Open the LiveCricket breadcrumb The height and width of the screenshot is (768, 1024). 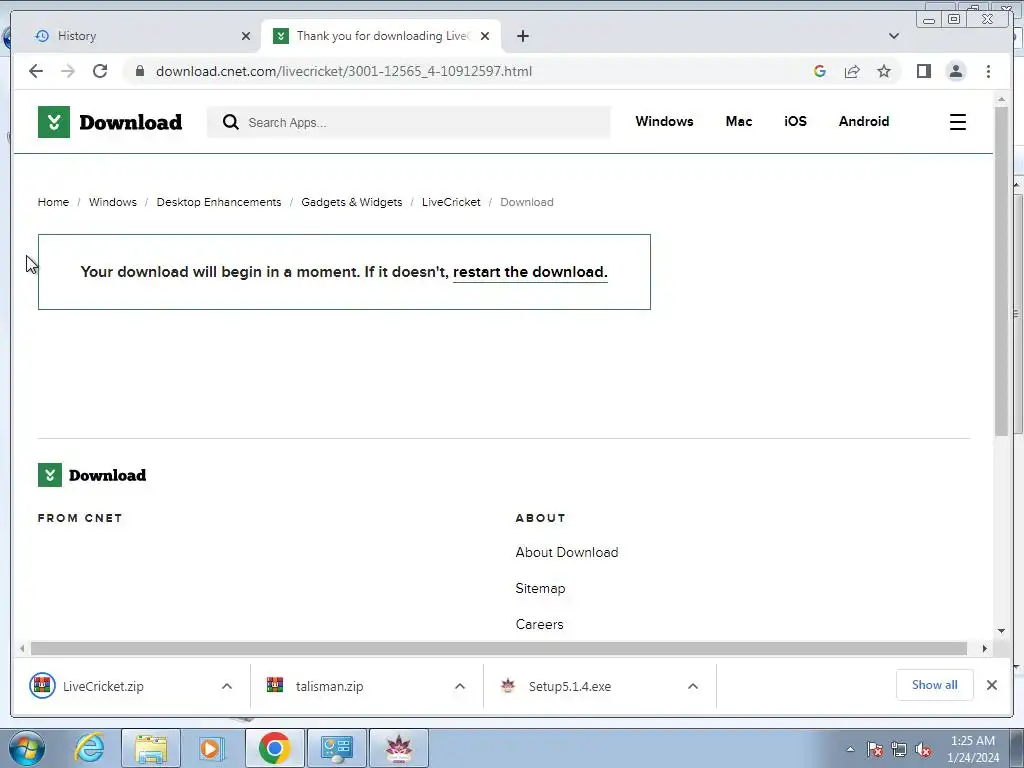click(x=451, y=202)
